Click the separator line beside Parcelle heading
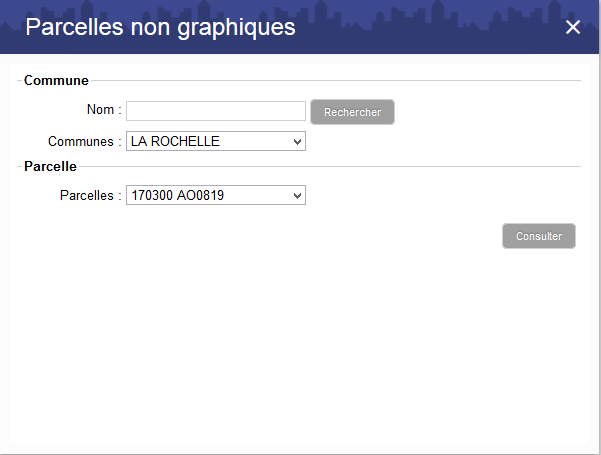Image resolution: width=601 pixels, height=455 pixels. click(330, 167)
